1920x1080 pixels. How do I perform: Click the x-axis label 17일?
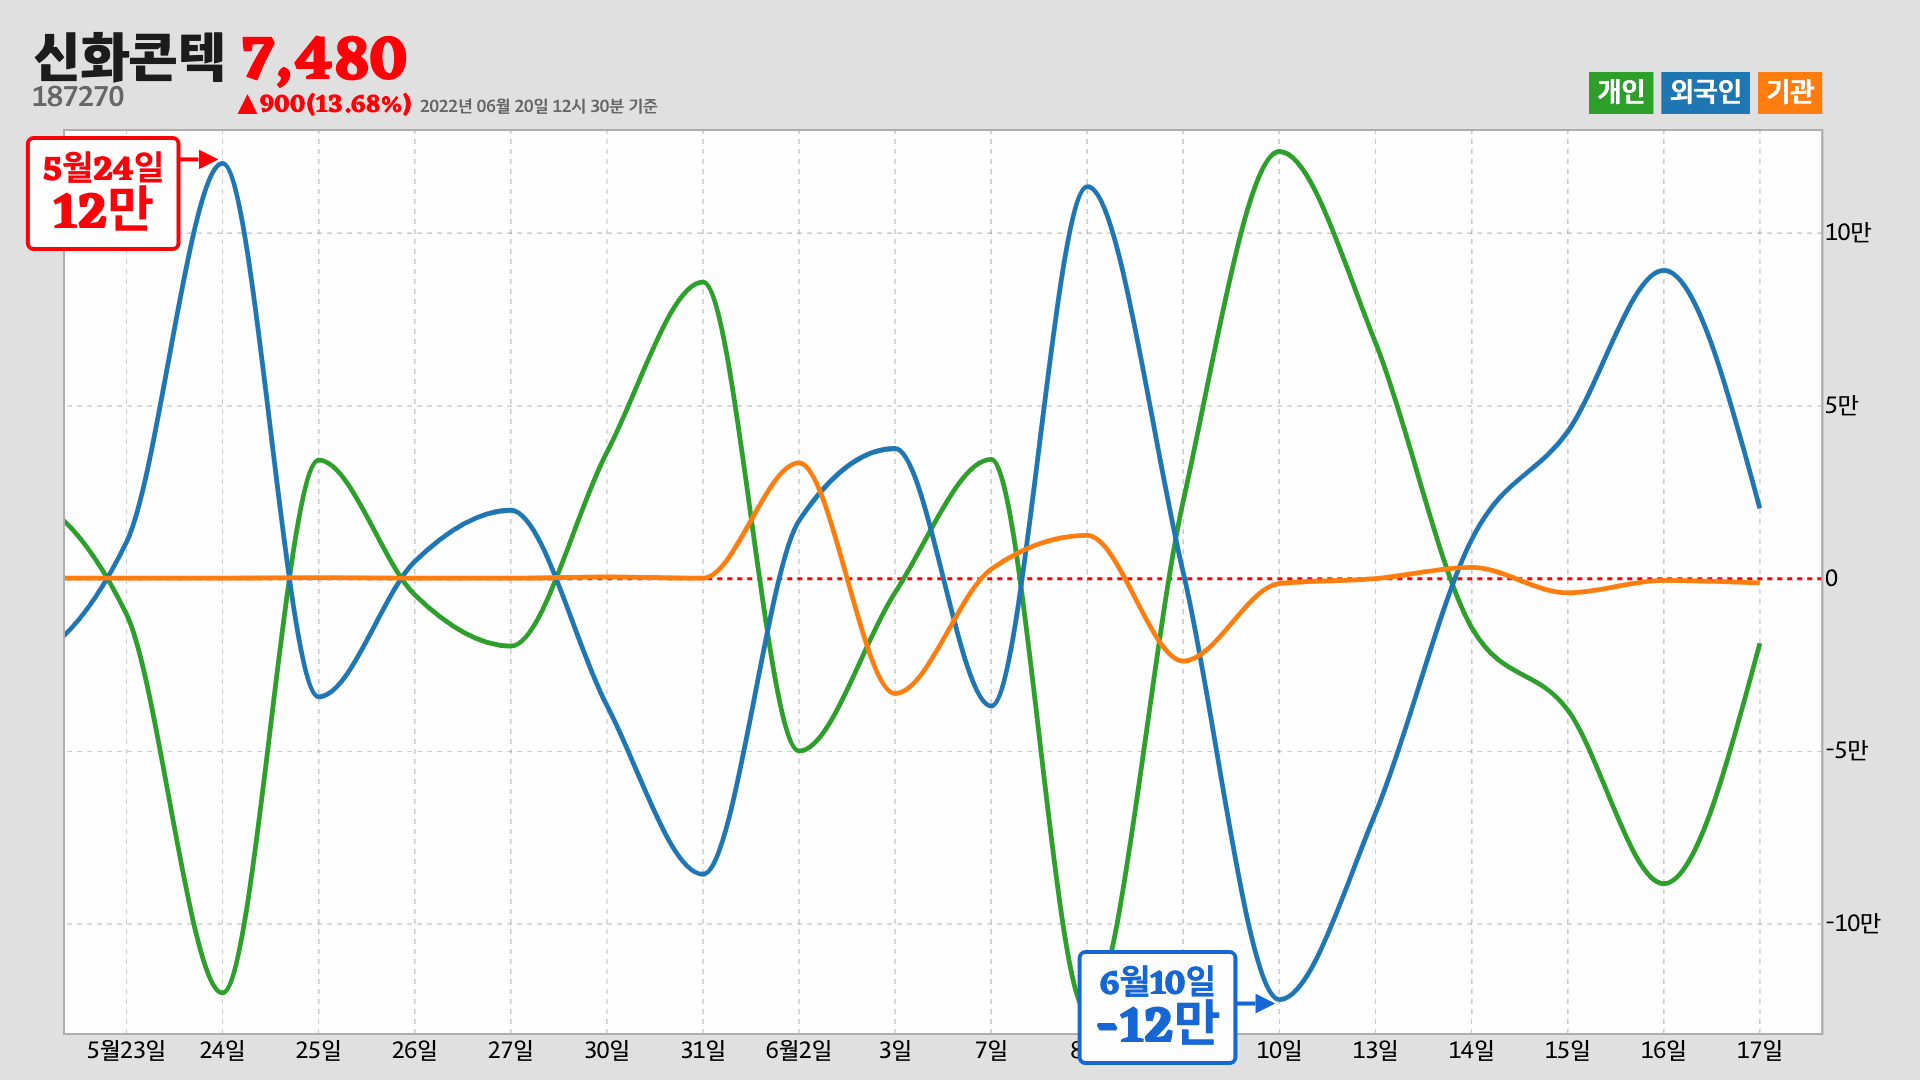pyautogui.click(x=1759, y=1050)
